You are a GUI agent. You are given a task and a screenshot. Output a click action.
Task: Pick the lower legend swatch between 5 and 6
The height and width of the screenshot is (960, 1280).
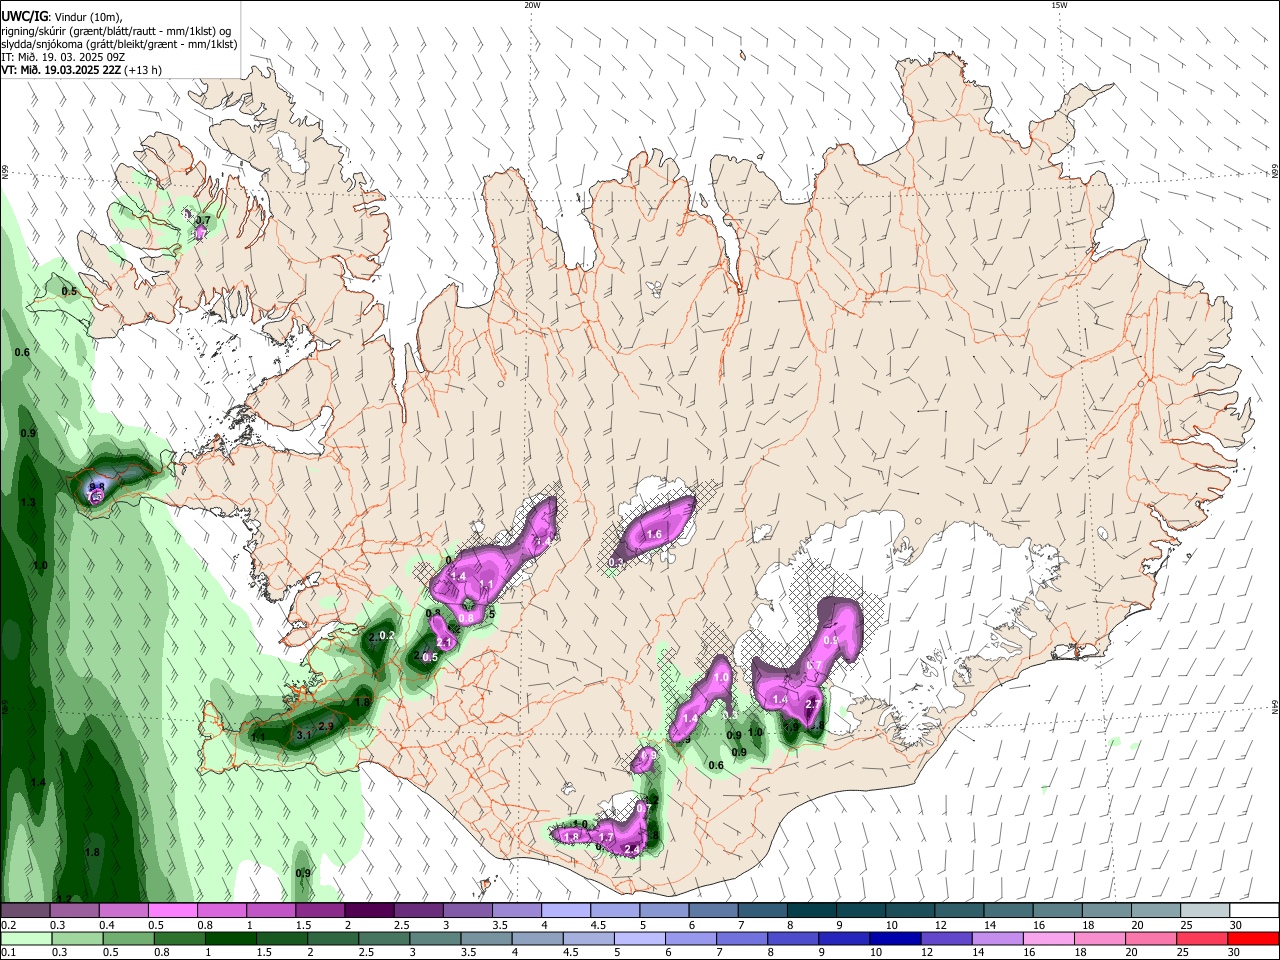(x=640, y=938)
